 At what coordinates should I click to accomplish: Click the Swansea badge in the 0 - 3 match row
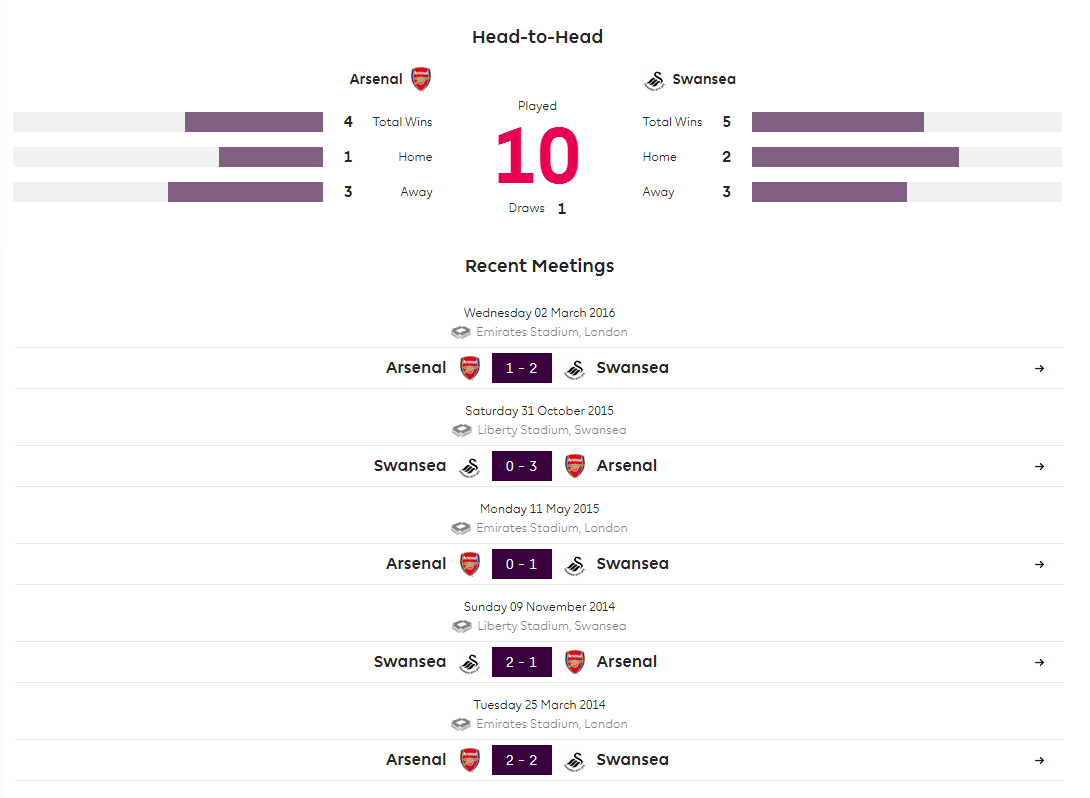click(x=470, y=467)
